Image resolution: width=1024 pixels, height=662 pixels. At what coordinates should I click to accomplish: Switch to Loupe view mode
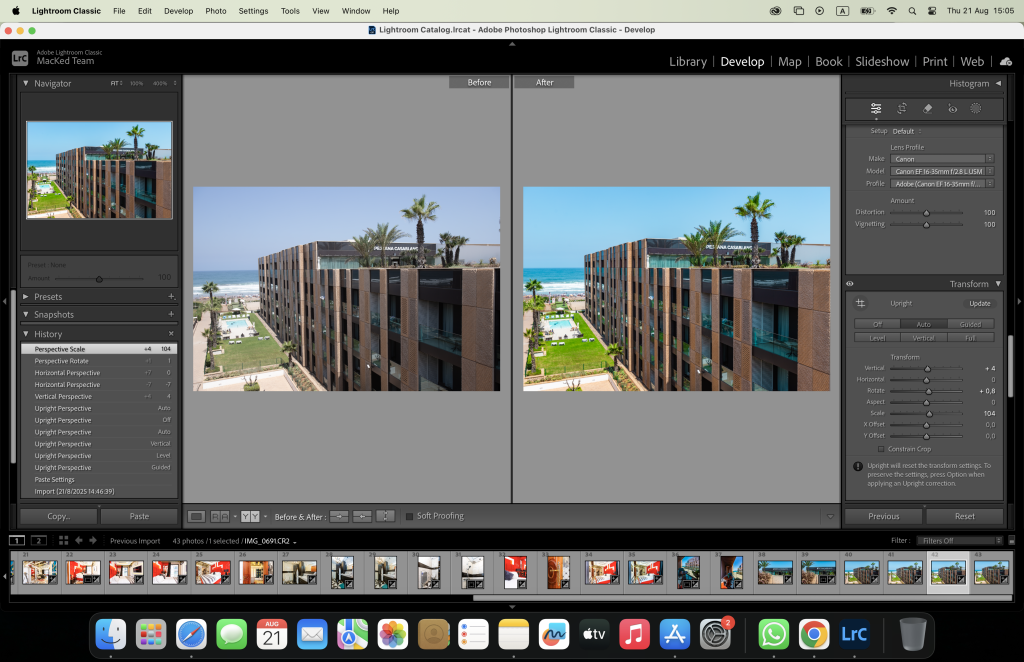coord(196,516)
